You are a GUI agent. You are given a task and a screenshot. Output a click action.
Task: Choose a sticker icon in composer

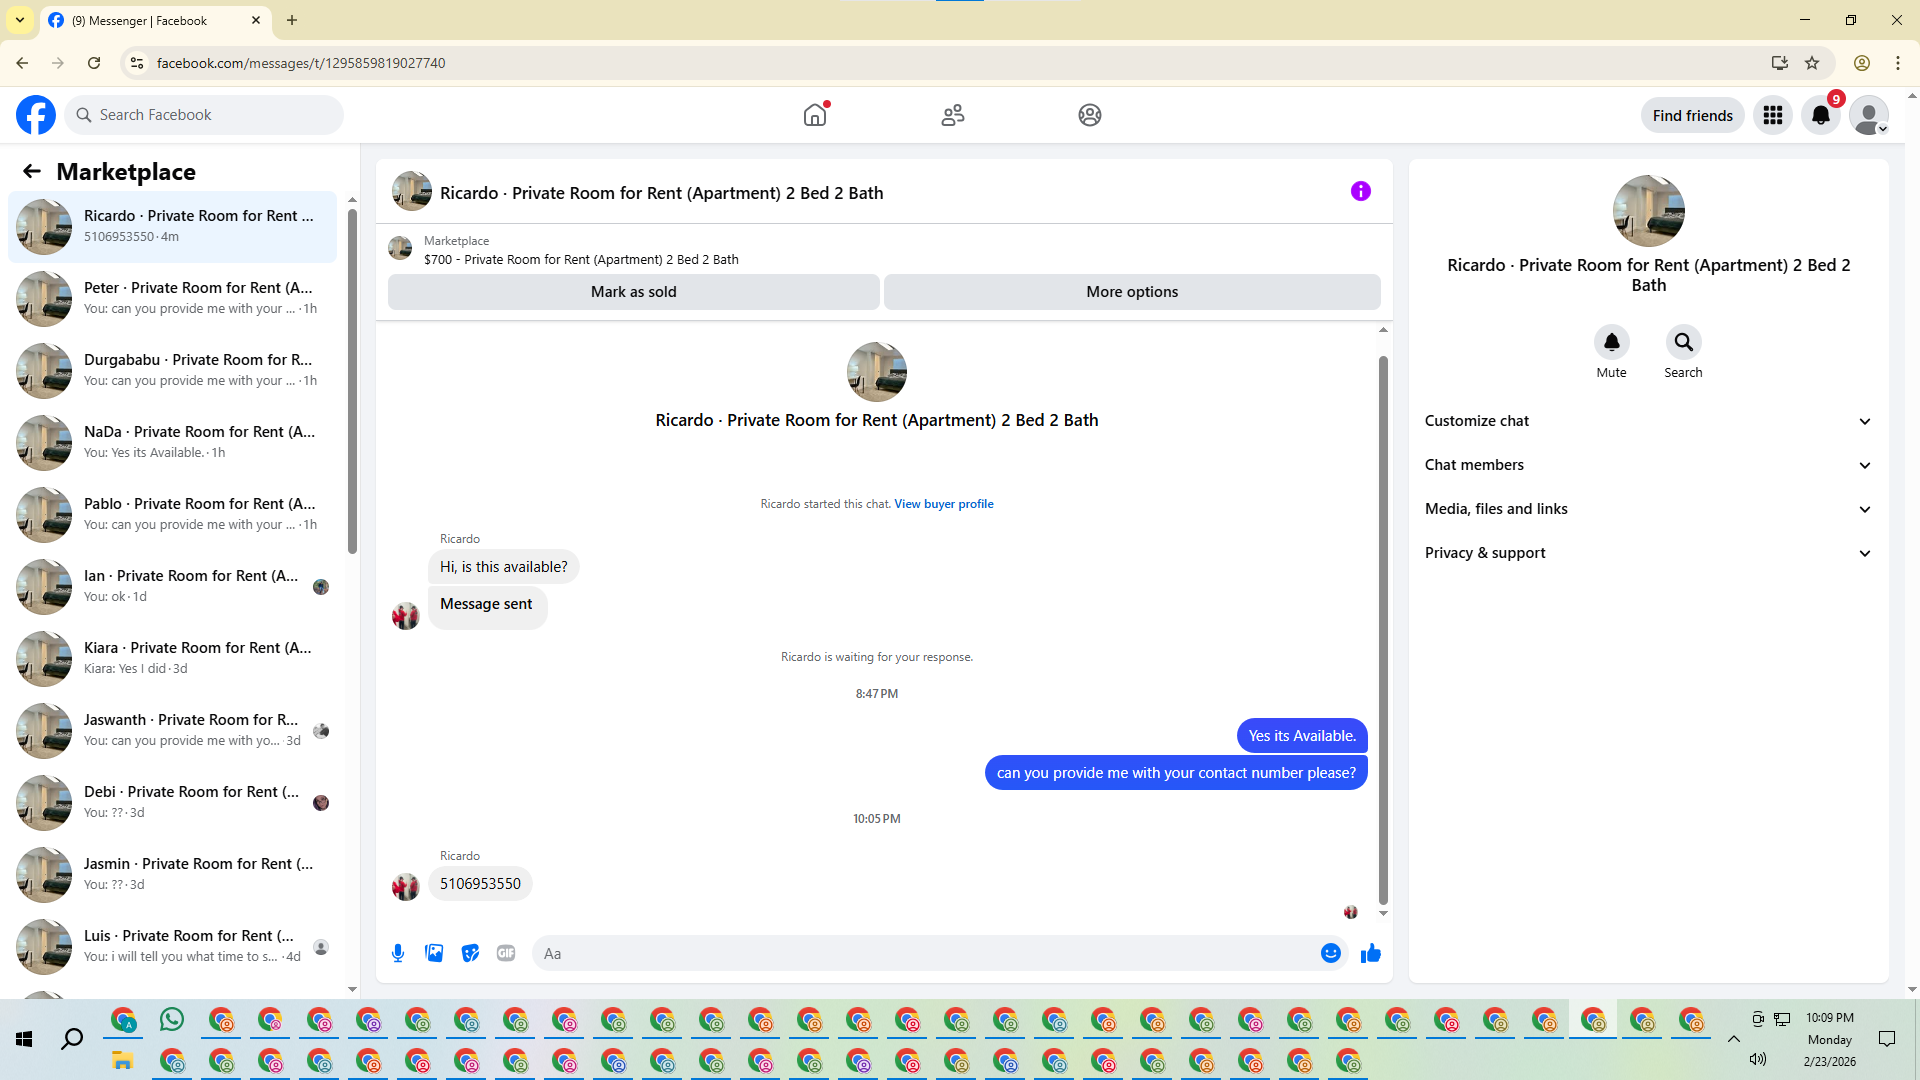coord(470,953)
